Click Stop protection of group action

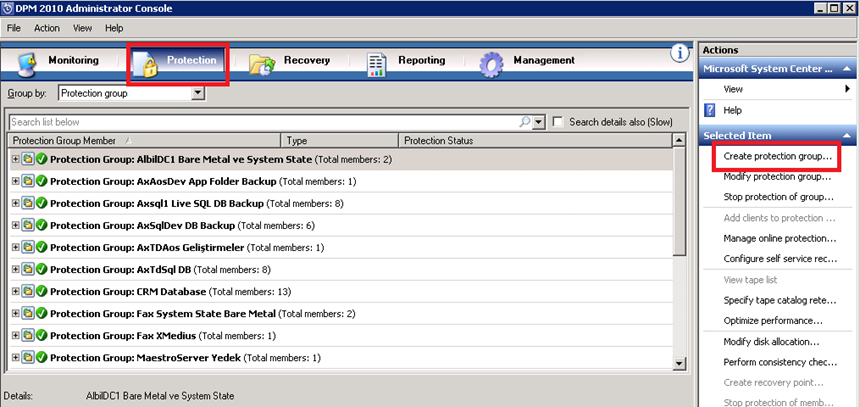point(778,196)
